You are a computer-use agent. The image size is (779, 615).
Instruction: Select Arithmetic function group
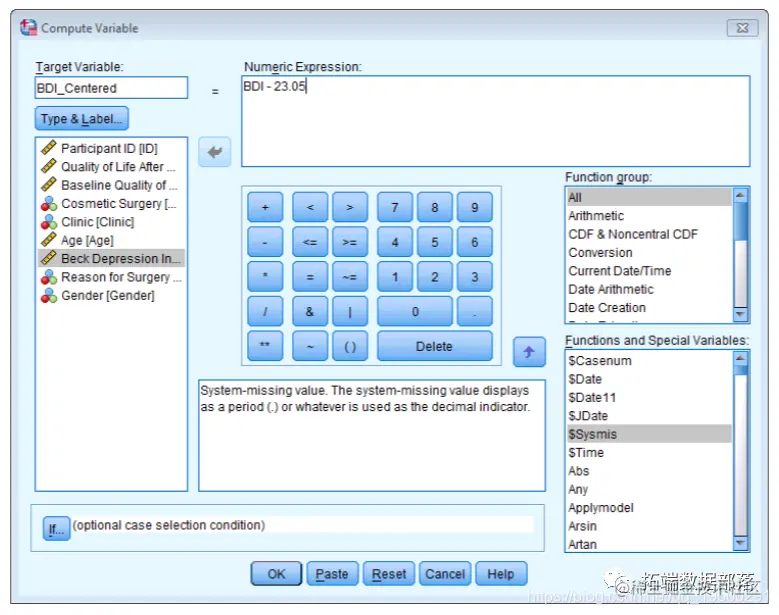click(x=649, y=216)
